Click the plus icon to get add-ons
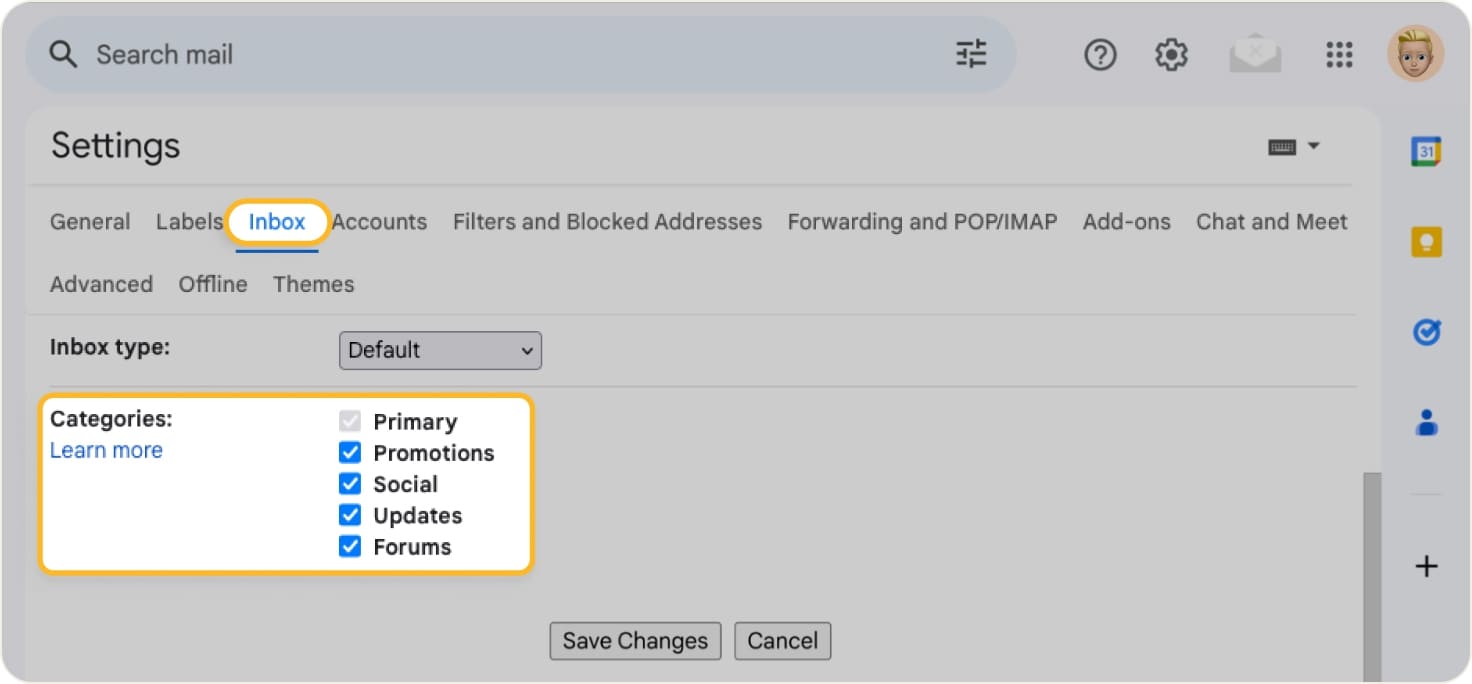The width and height of the screenshot is (1472, 684). click(1426, 567)
